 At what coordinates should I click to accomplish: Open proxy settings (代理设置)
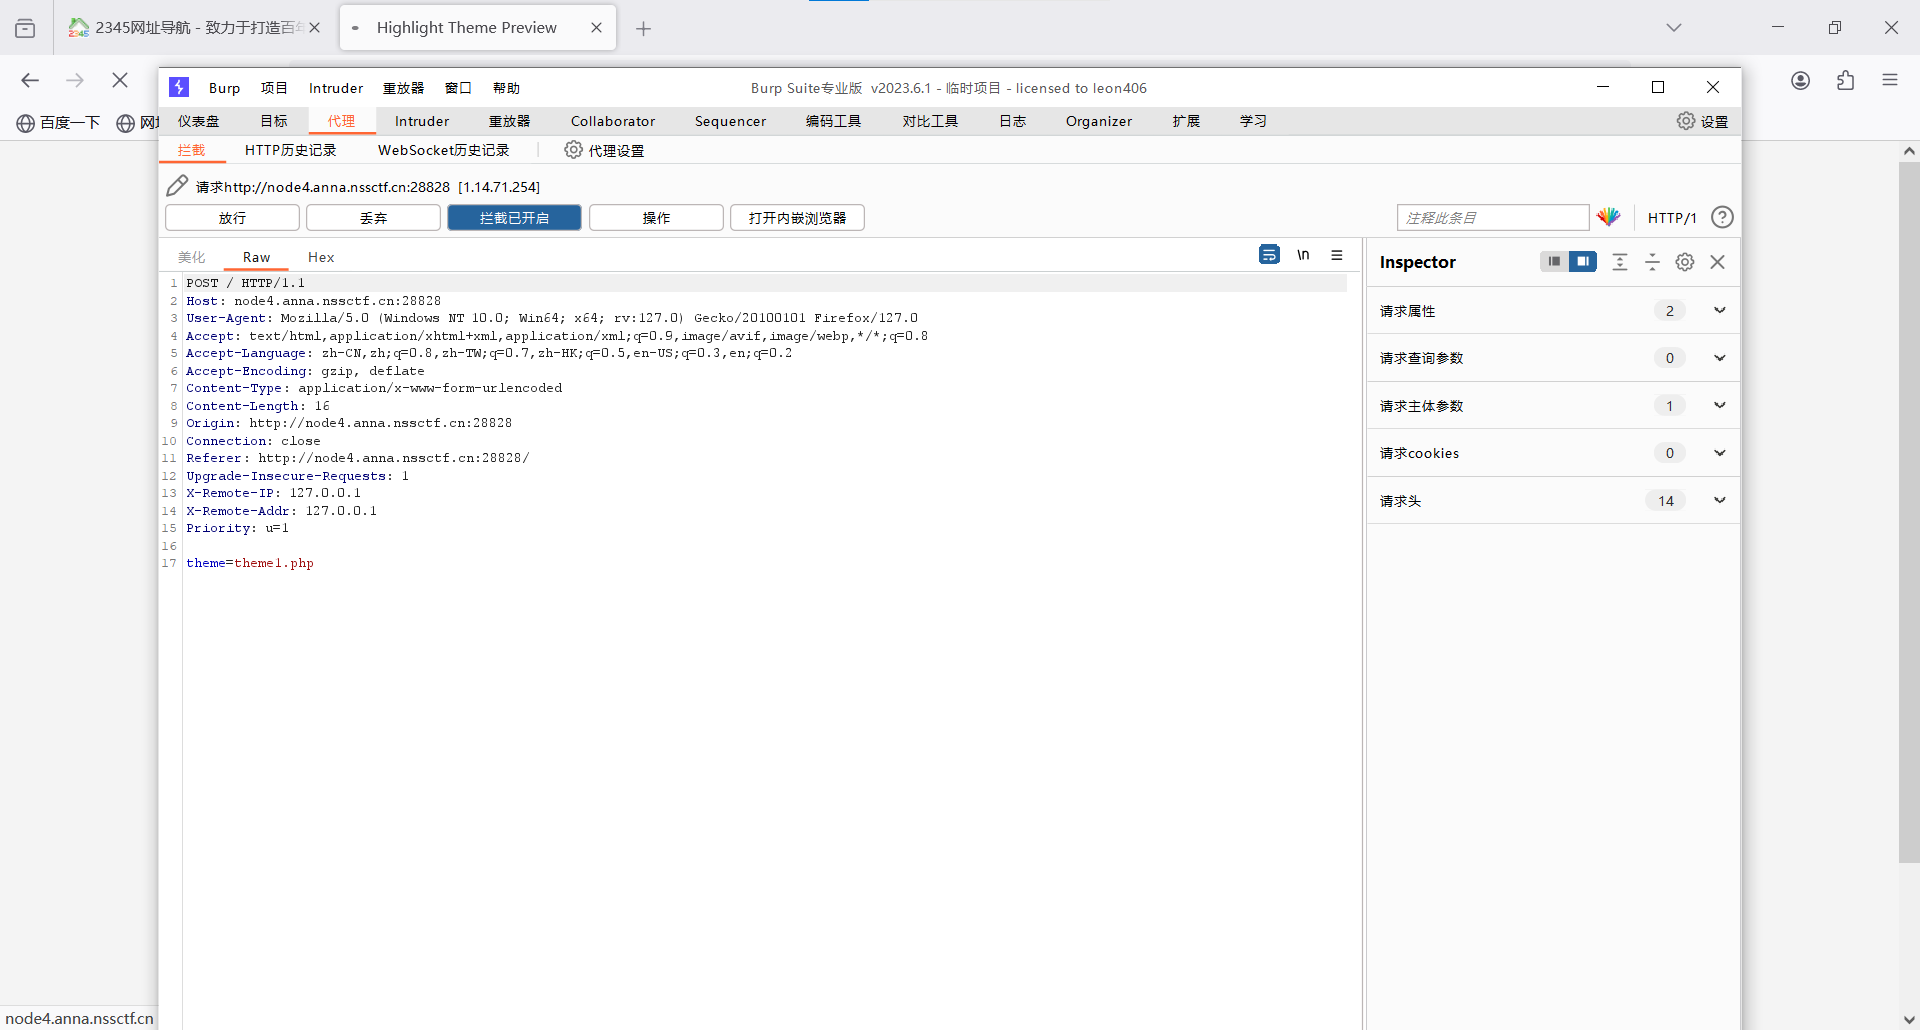[604, 150]
